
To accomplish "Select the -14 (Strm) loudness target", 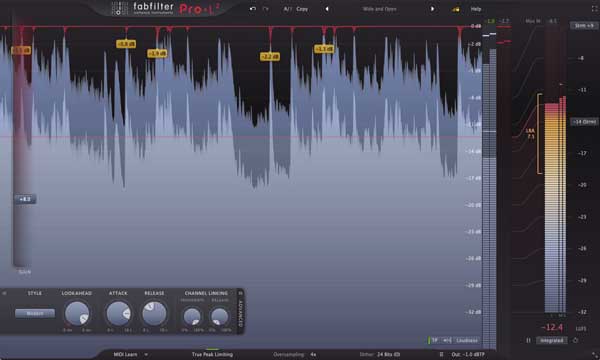I will pos(584,122).
